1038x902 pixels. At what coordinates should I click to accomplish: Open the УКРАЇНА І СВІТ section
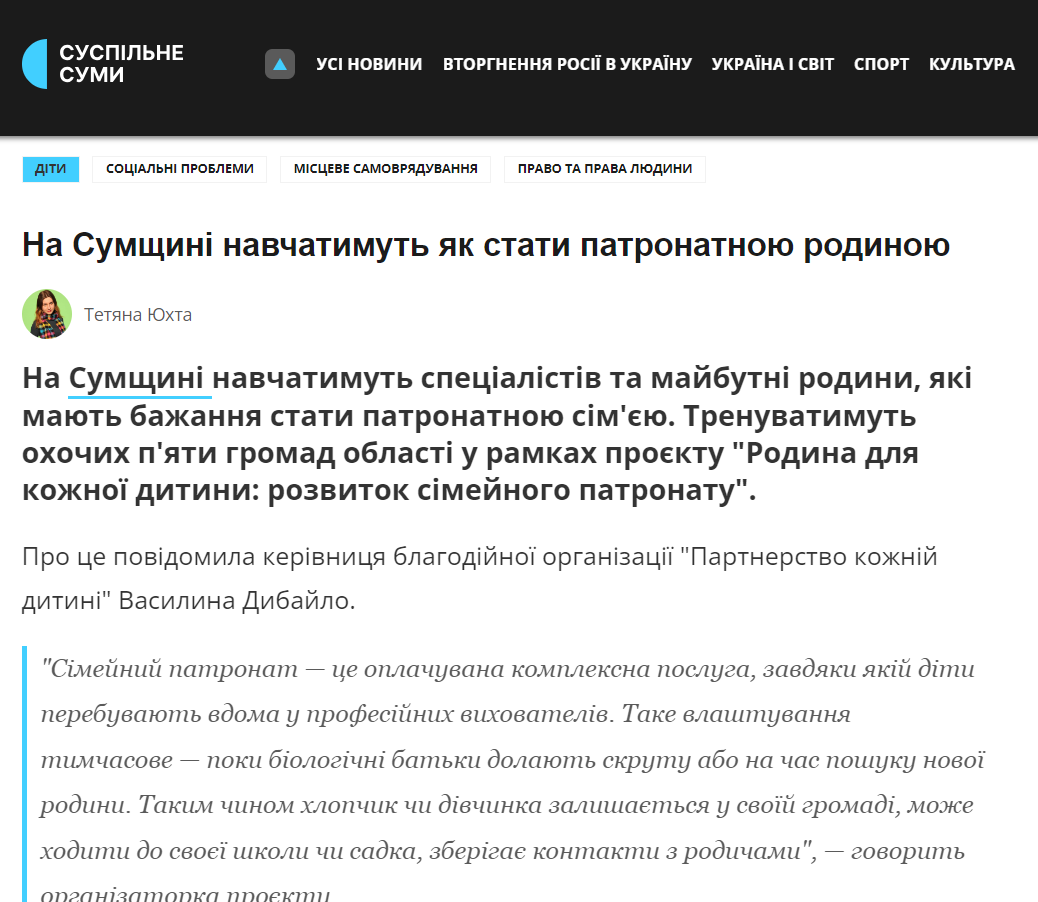773,63
